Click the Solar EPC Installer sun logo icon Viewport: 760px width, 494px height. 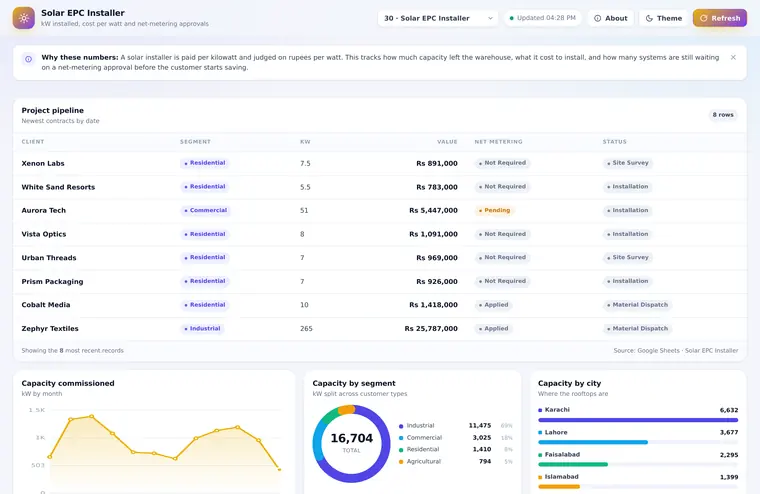pyautogui.click(x=24, y=18)
